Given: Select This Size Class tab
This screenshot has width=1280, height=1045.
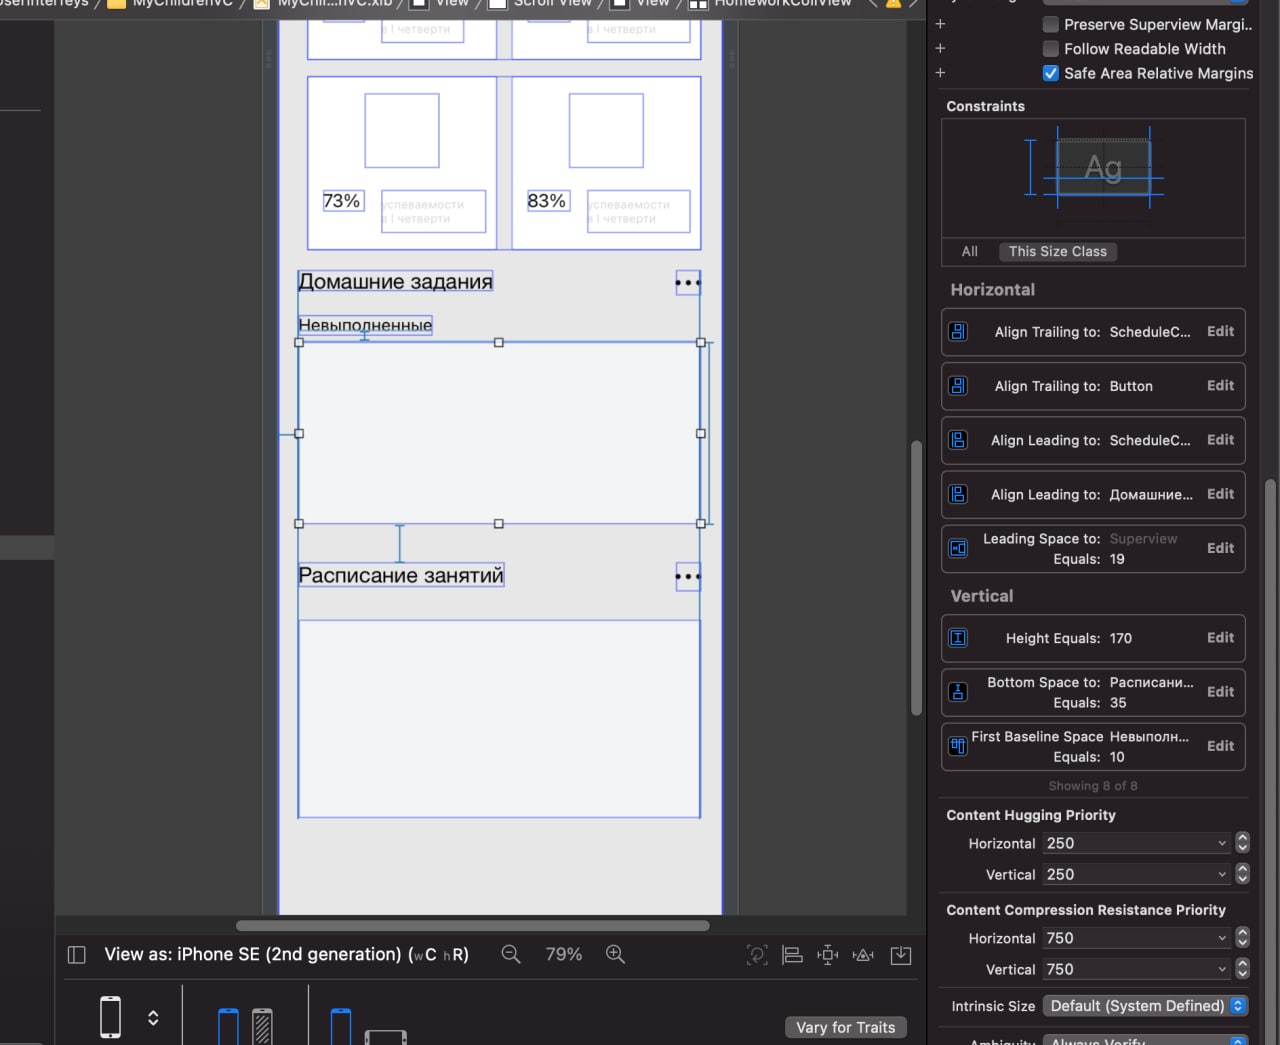Looking at the screenshot, I should pyautogui.click(x=1058, y=252).
